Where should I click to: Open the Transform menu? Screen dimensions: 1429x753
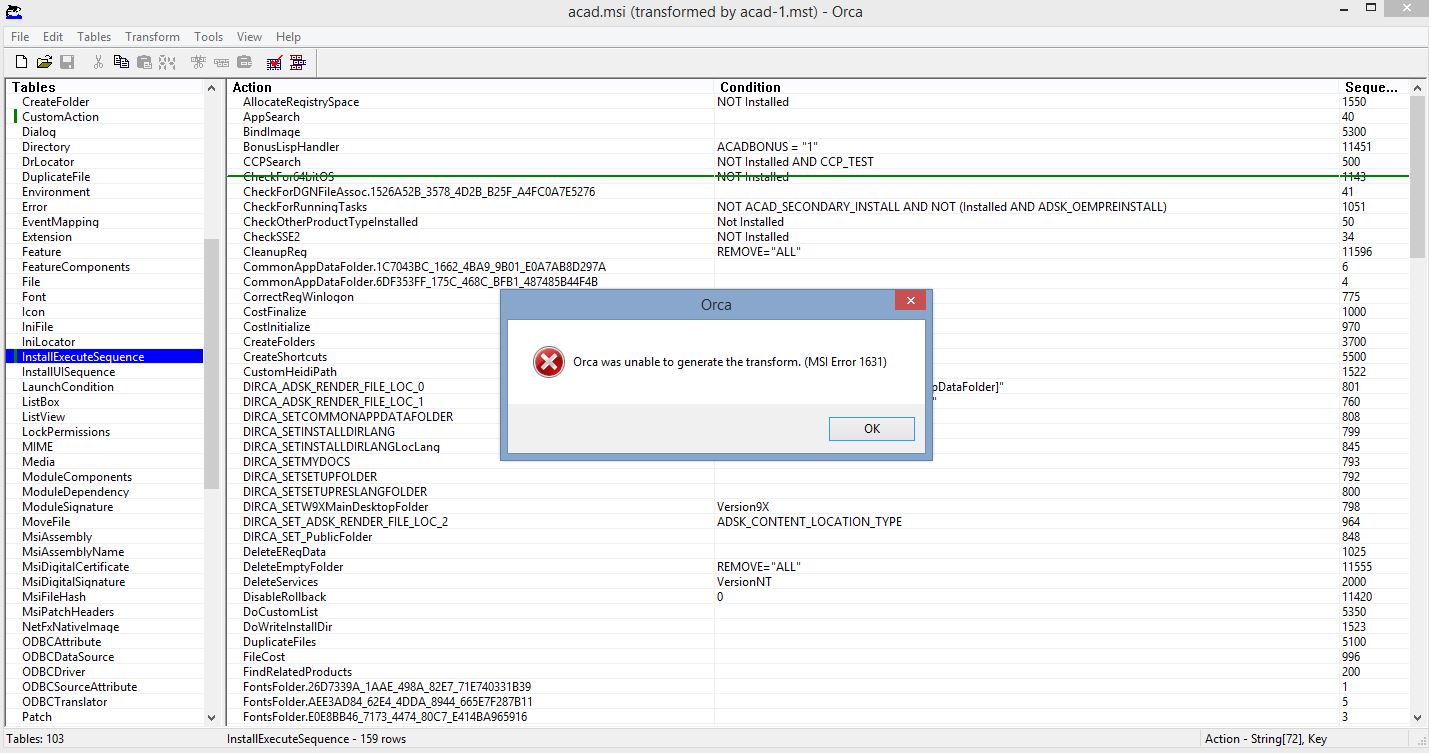coord(152,37)
